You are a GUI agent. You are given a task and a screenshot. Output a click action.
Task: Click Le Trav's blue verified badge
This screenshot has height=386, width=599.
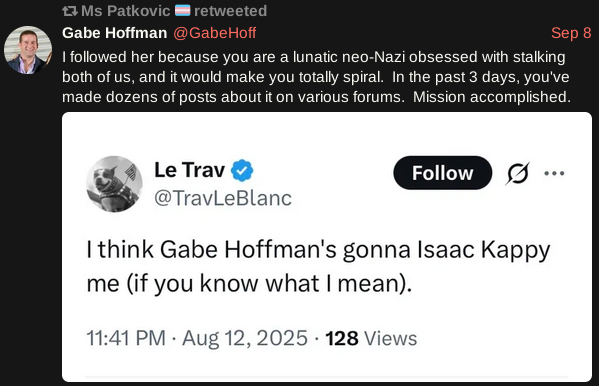[x=242, y=170]
